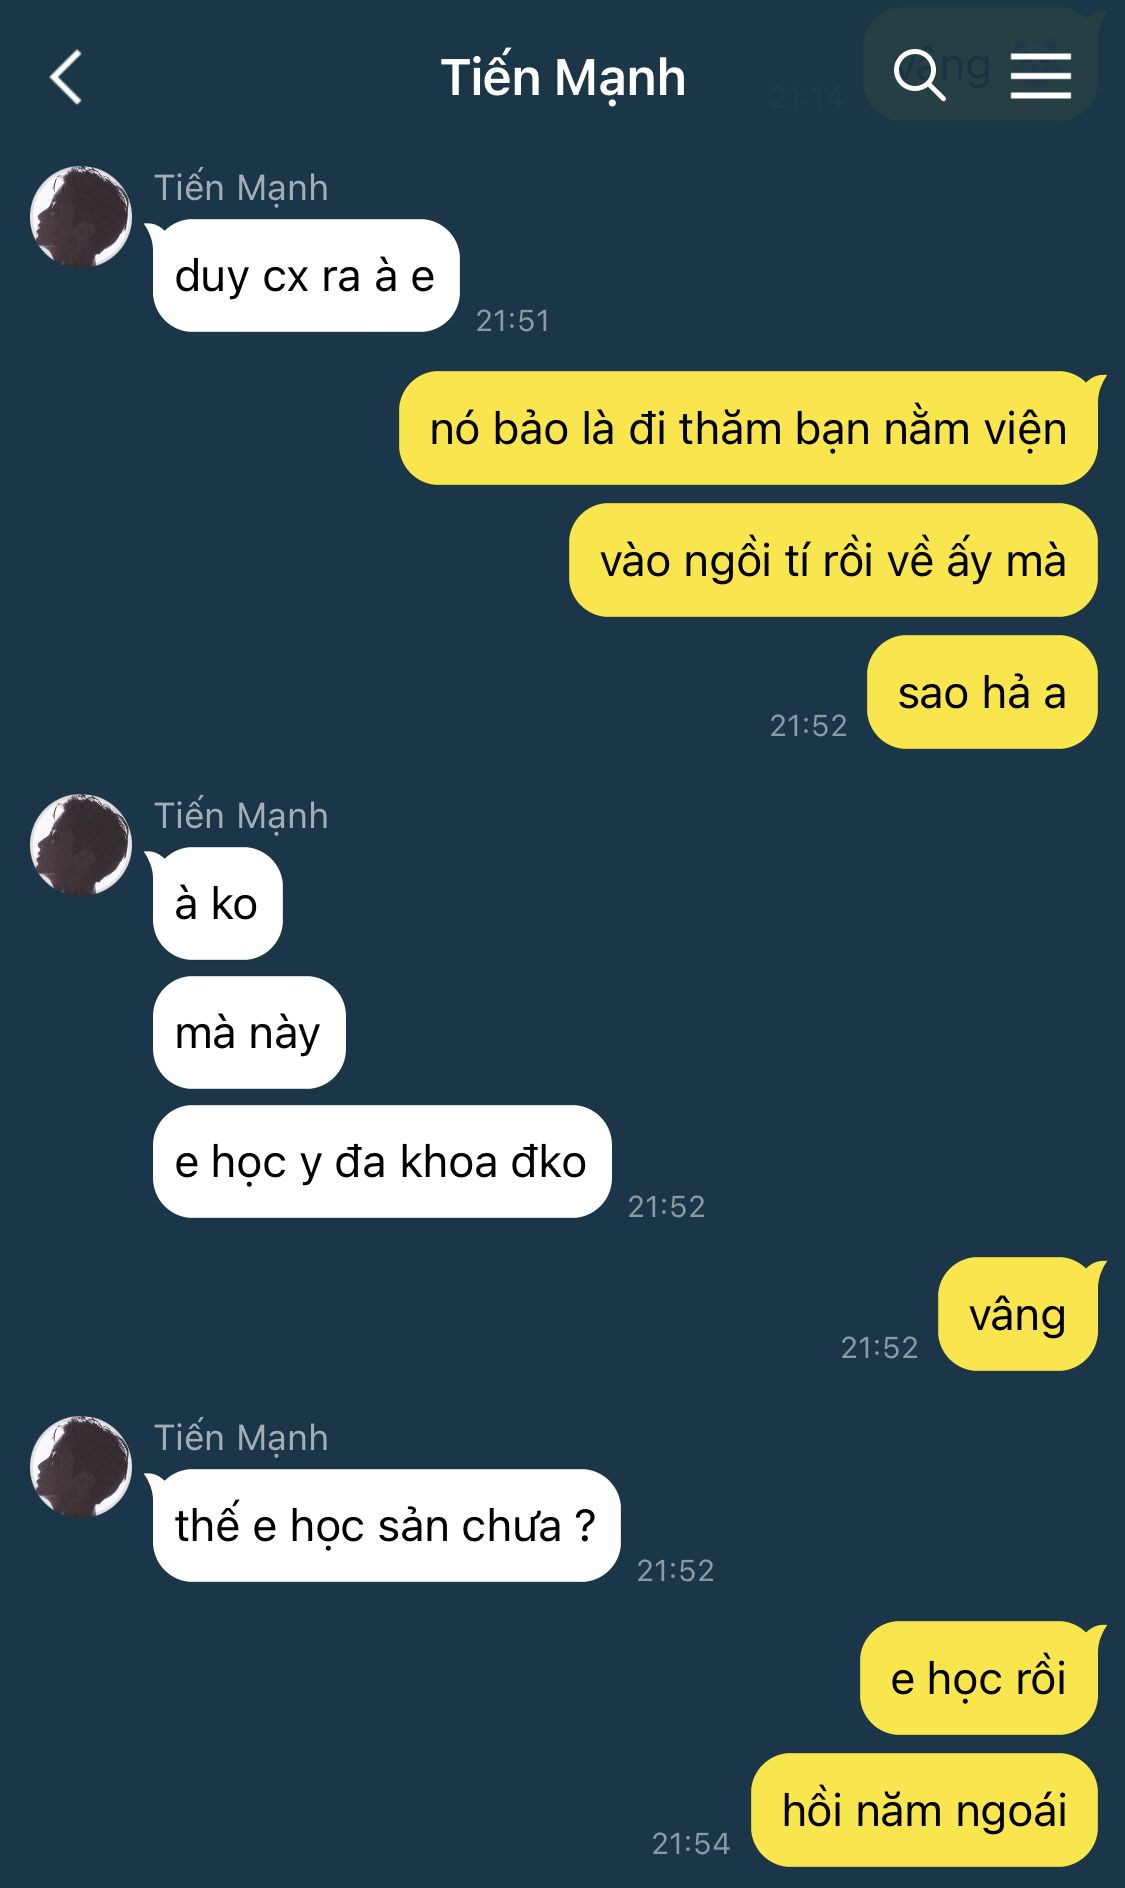Select message 'nó bảo là đi thăm bạn nằm viện'
The image size is (1125, 1888).
click(748, 428)
